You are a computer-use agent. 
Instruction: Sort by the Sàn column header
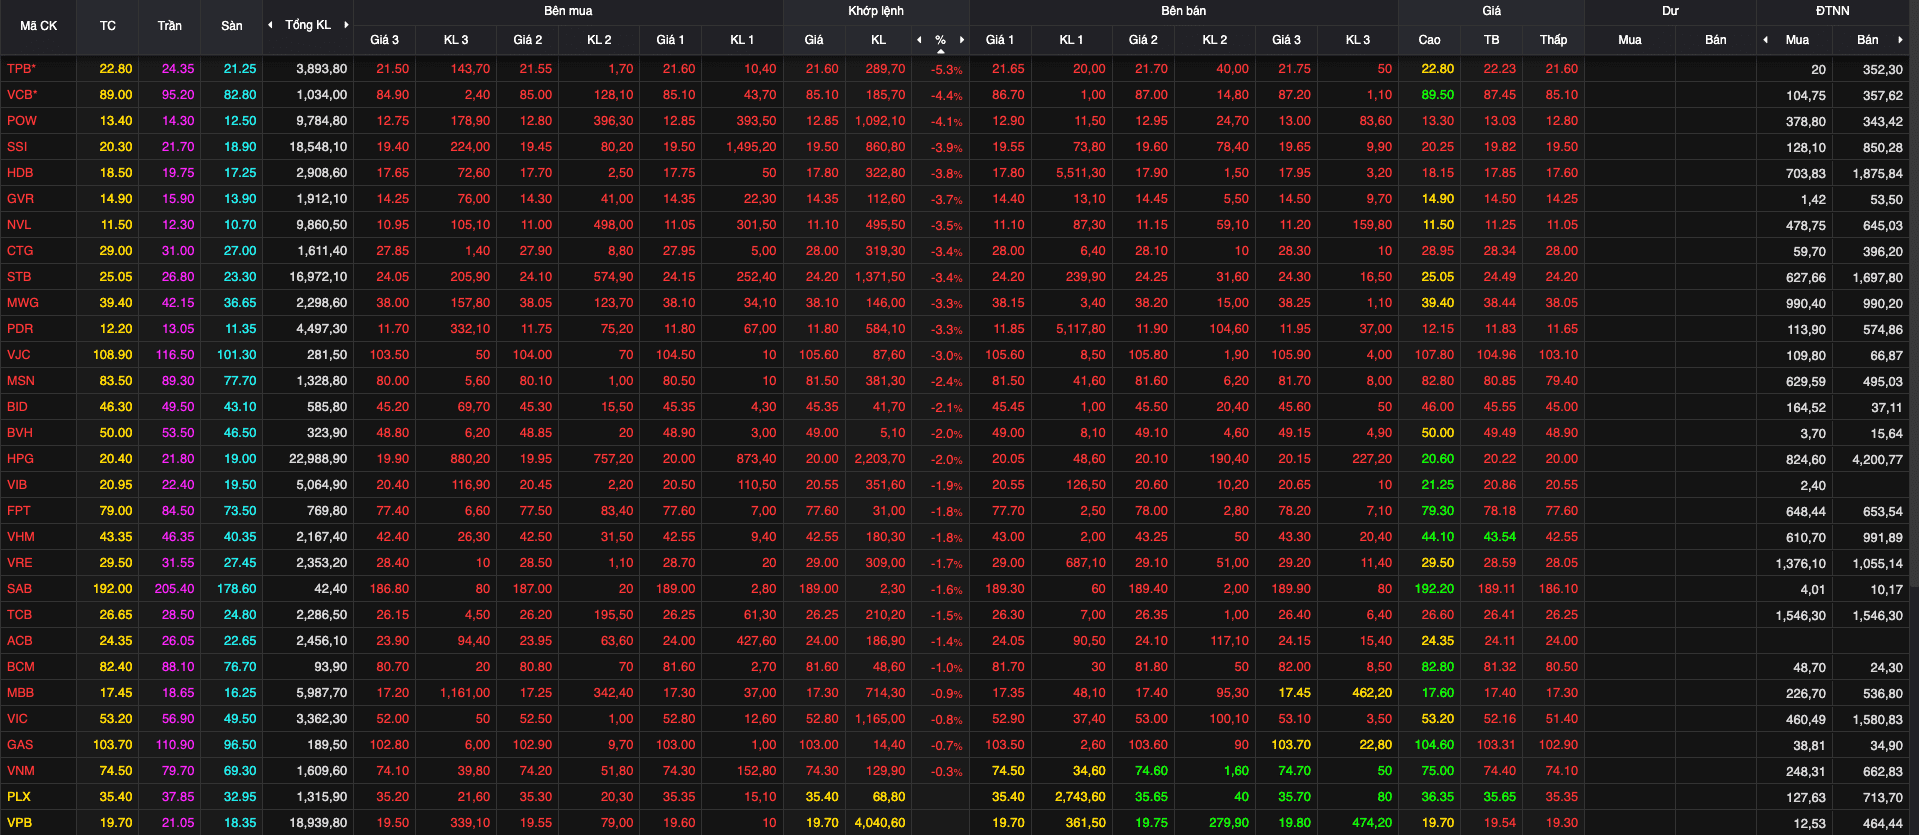(x=232, y=26)
